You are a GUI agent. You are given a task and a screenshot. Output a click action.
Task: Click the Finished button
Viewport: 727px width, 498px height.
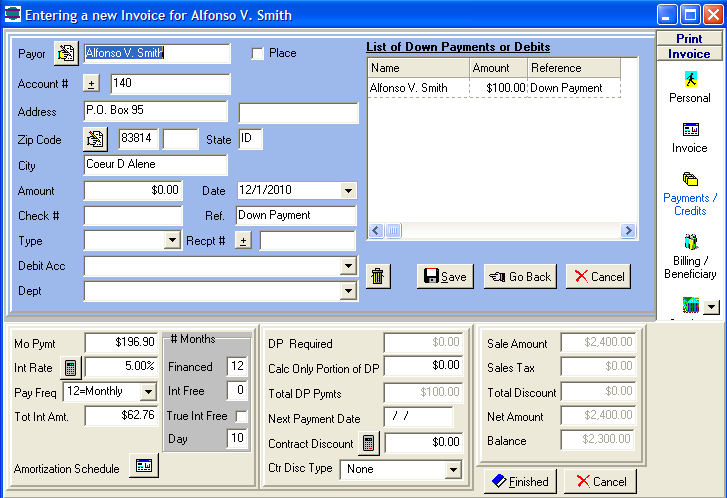pos(519,481)
